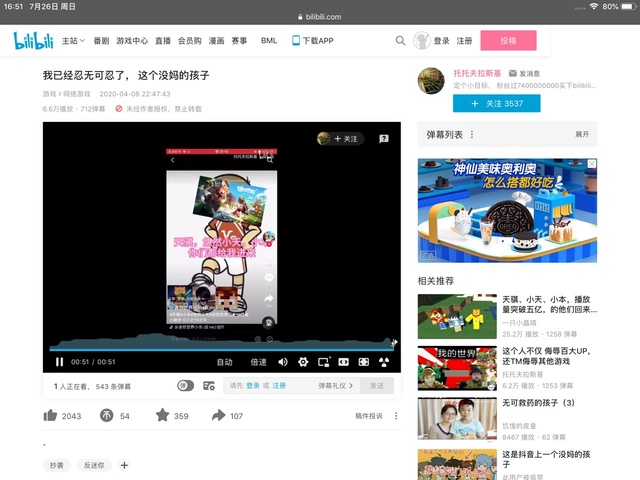Click 网络游戏 category breadcrumb
The height and width of the screenshot is (480, 640).
(76, 94)
